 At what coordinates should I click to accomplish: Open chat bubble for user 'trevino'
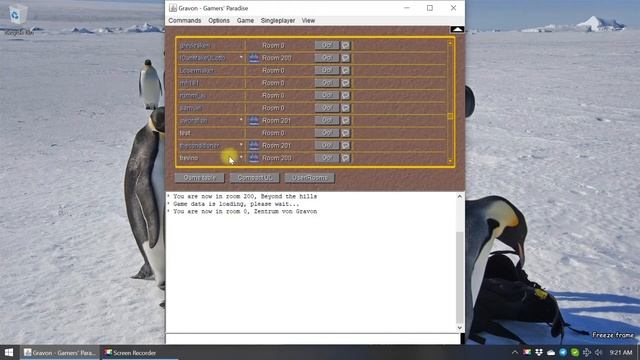point(346,158)
